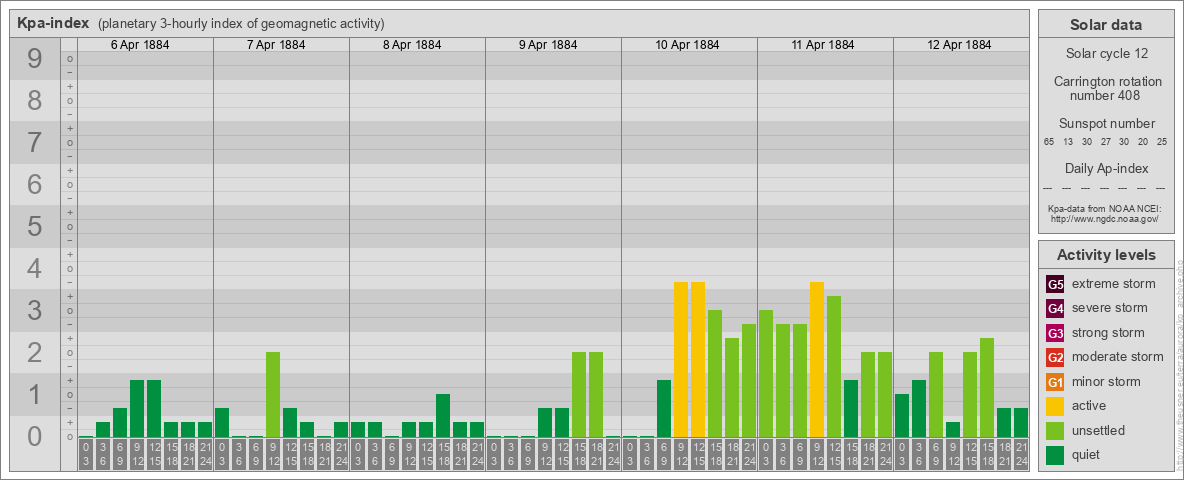Click the '0 3' time slot under 6 Apr
The height and width of the screenshot is (480, 1184).
[86, 455]
